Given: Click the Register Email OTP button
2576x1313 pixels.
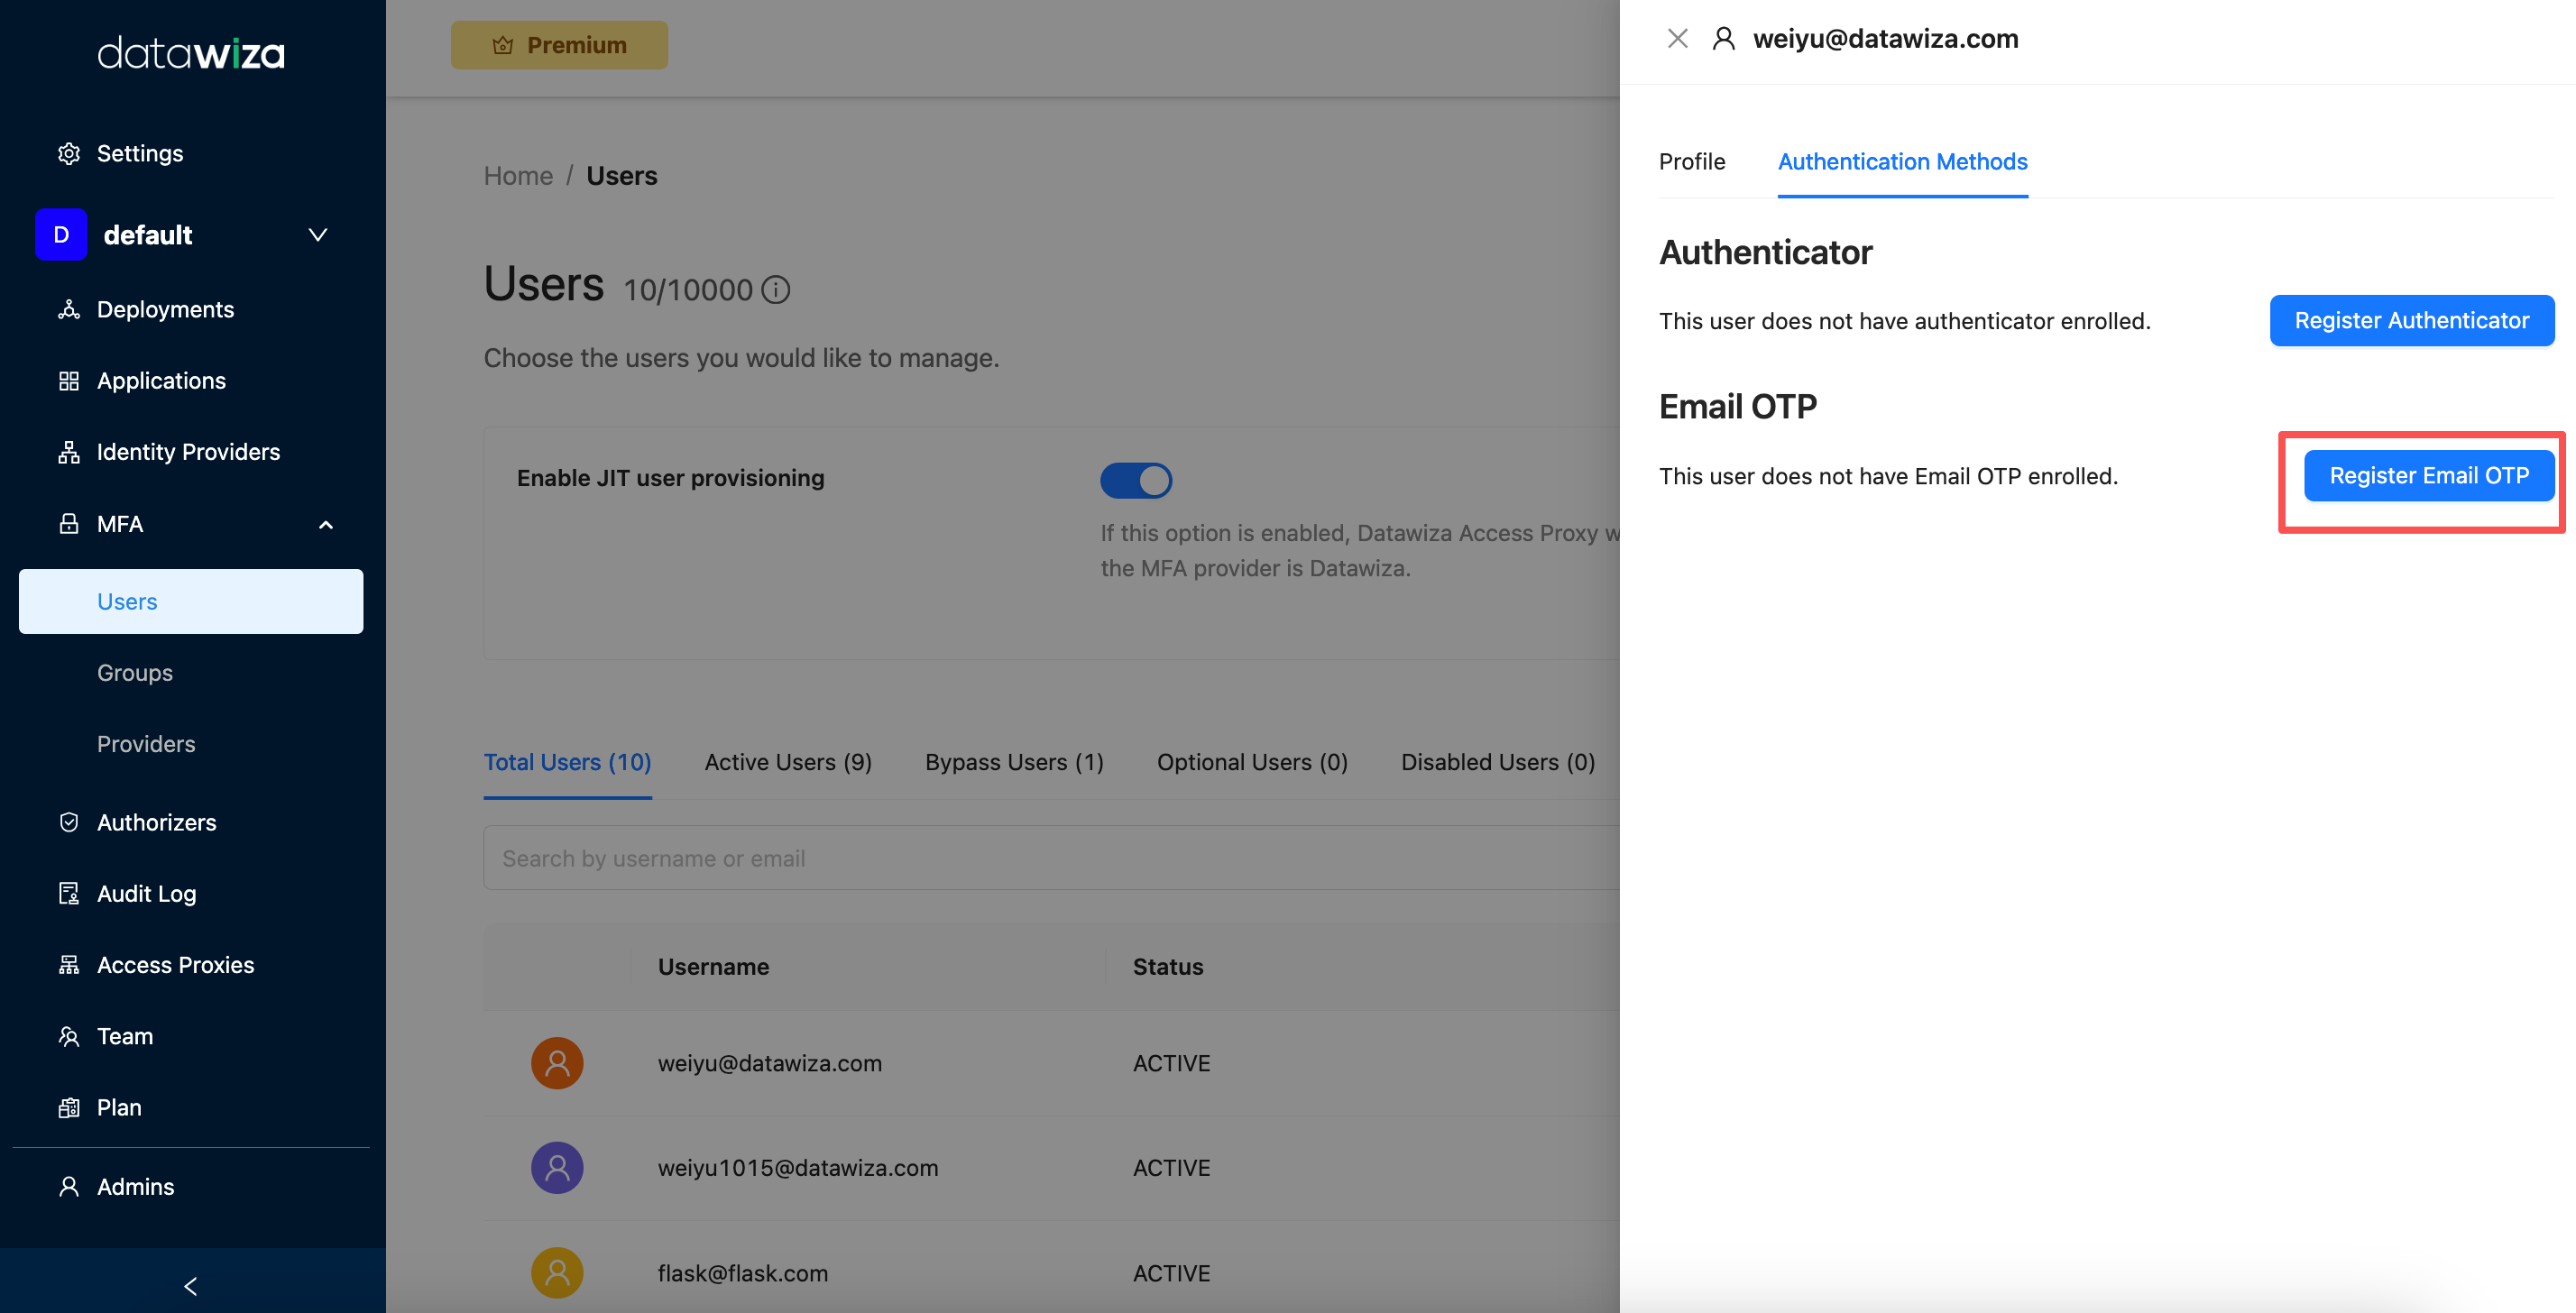Looking at the screenshot, I should [2430, 475].
